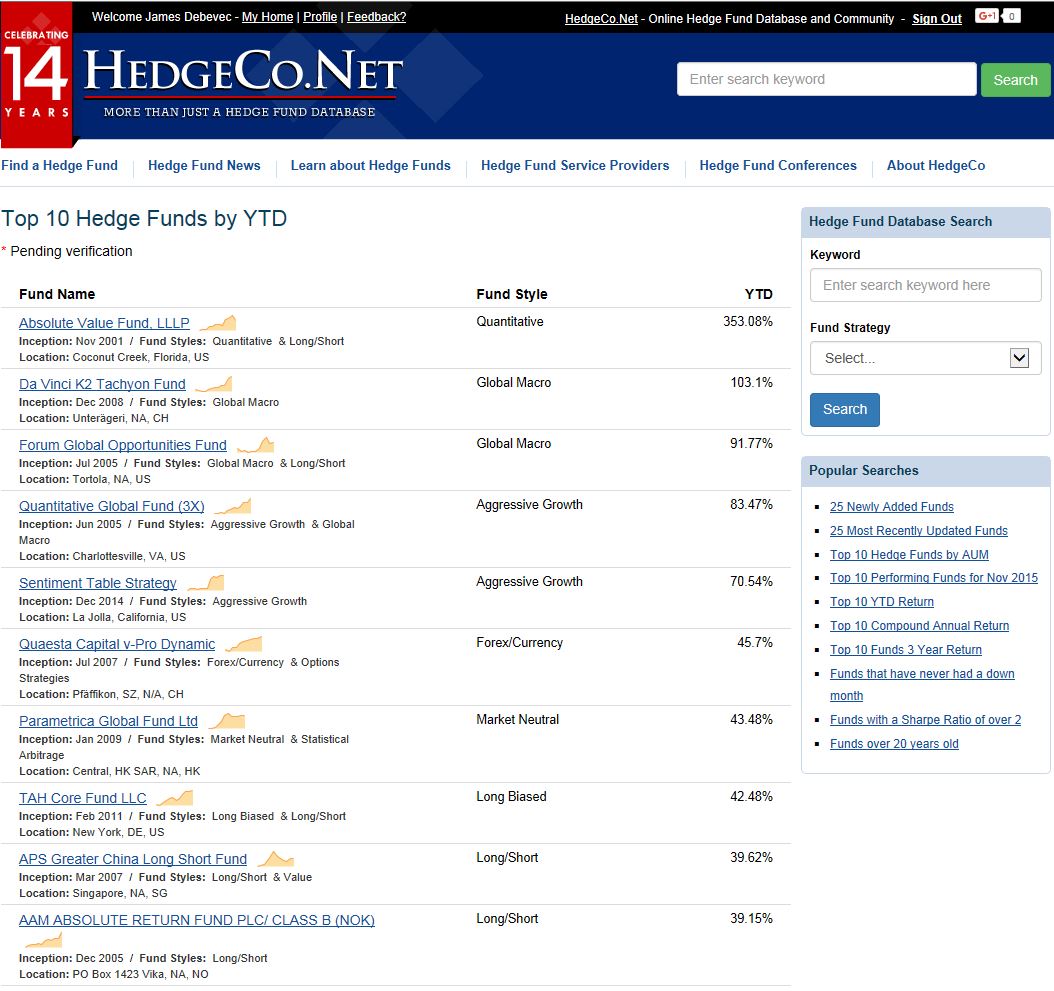This screenshot has height=991, width=1054.
Task: Click the HedgeCo.Net link in header
Action: [601, 19]
